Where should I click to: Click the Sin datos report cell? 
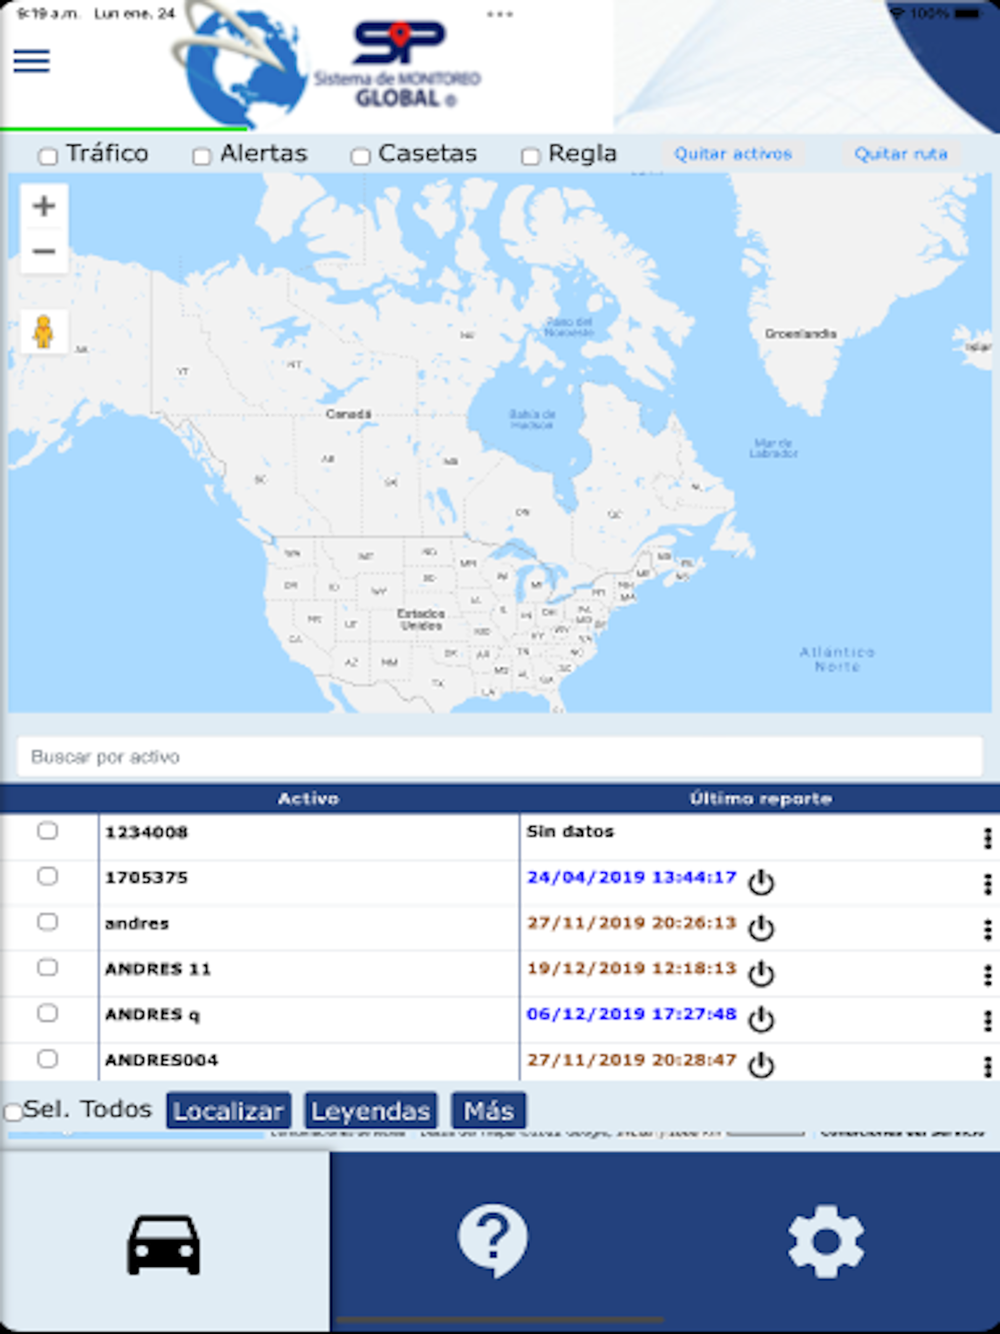(x=570, y=831)
